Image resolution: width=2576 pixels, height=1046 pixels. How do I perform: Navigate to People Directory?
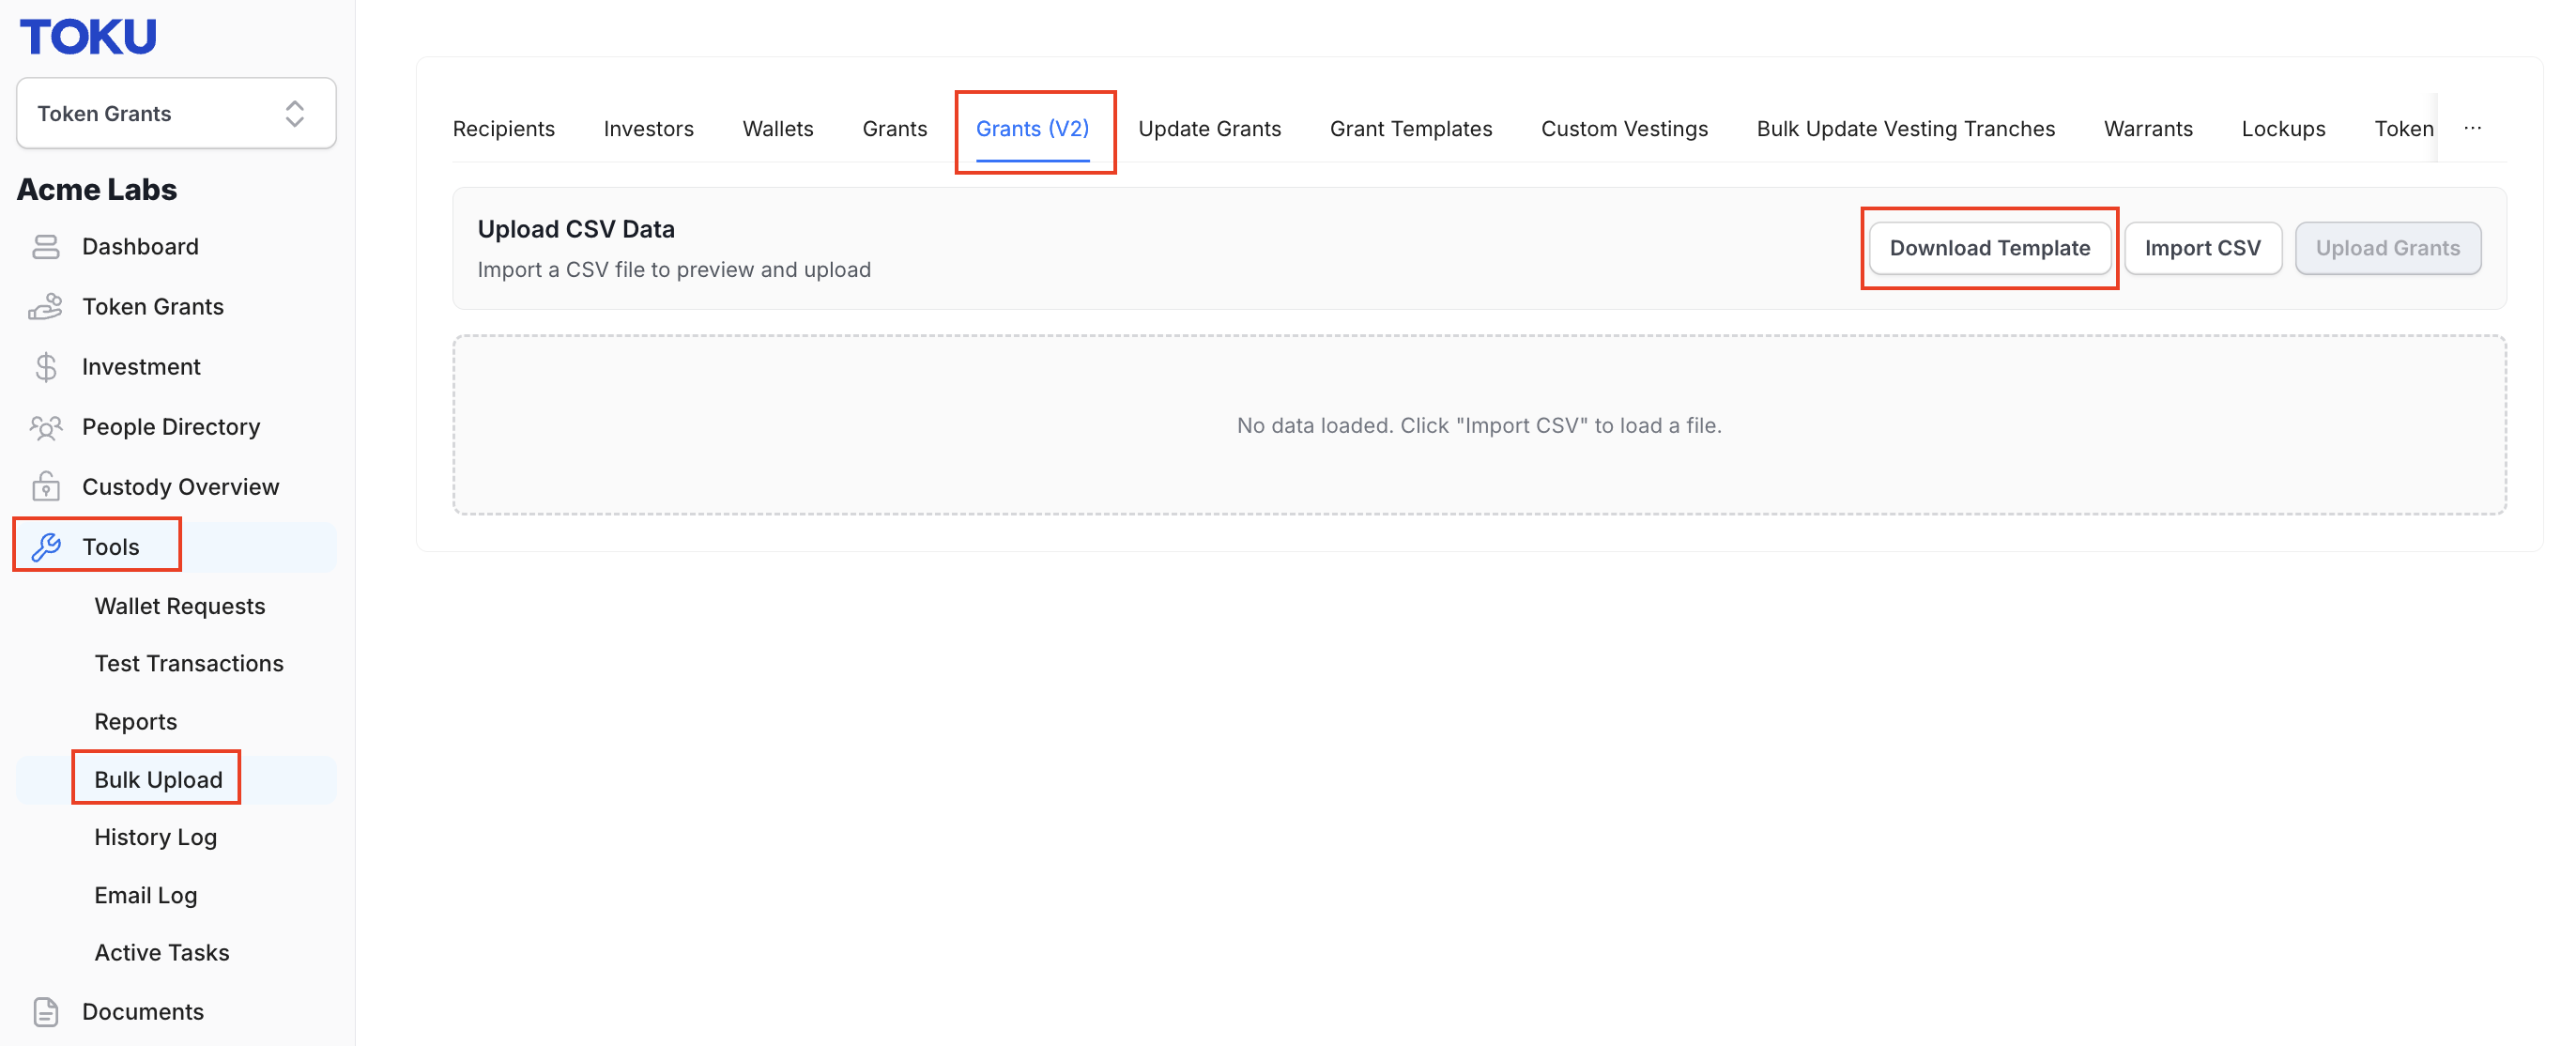coord(171,427)
